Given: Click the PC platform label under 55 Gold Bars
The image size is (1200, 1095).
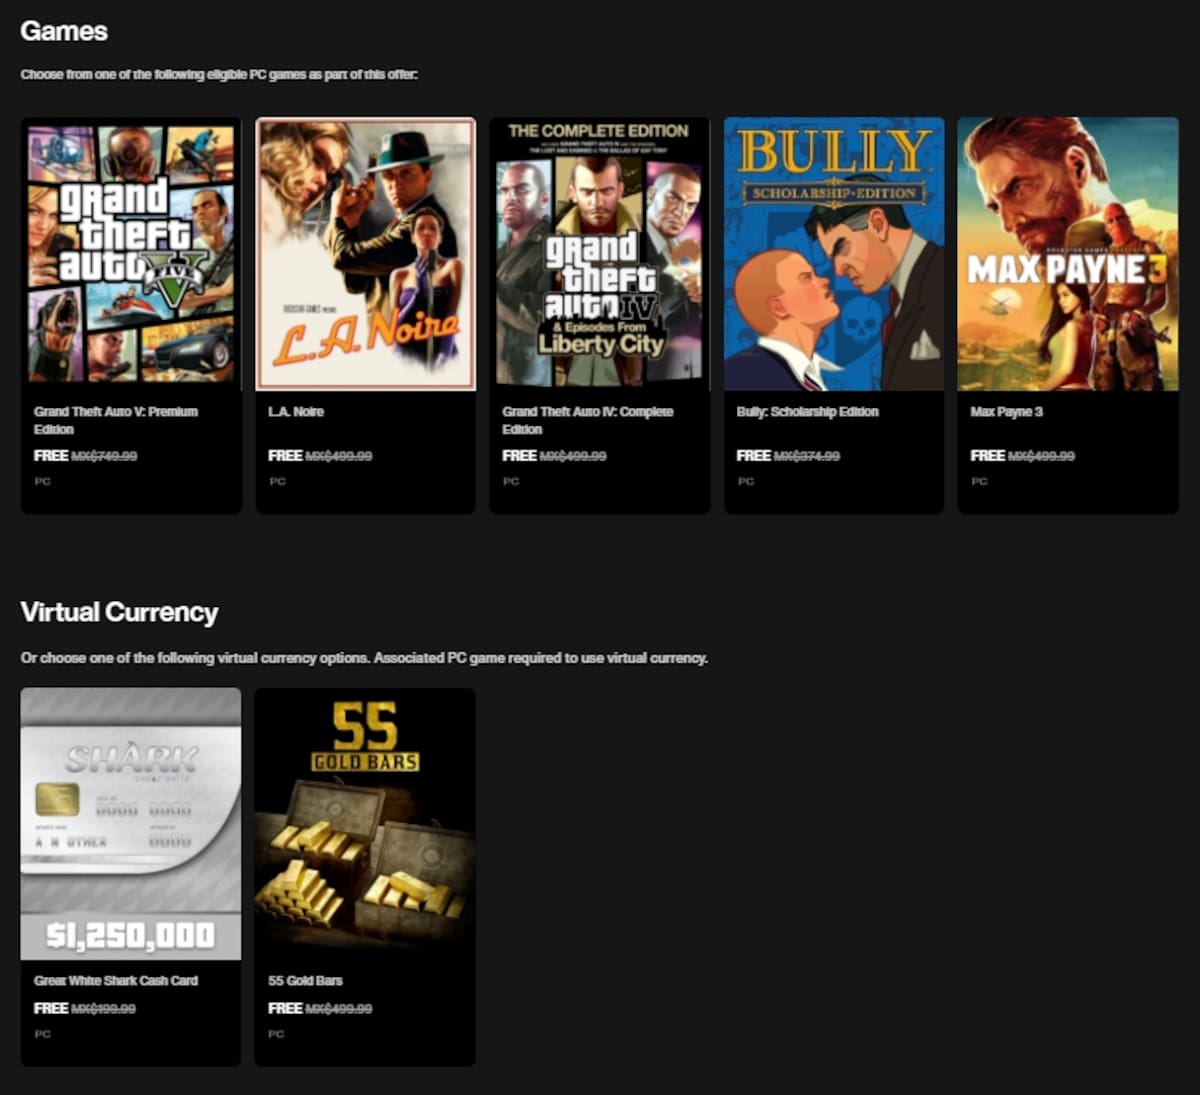Looking at the screenshot, I should tap(276, 1034).
